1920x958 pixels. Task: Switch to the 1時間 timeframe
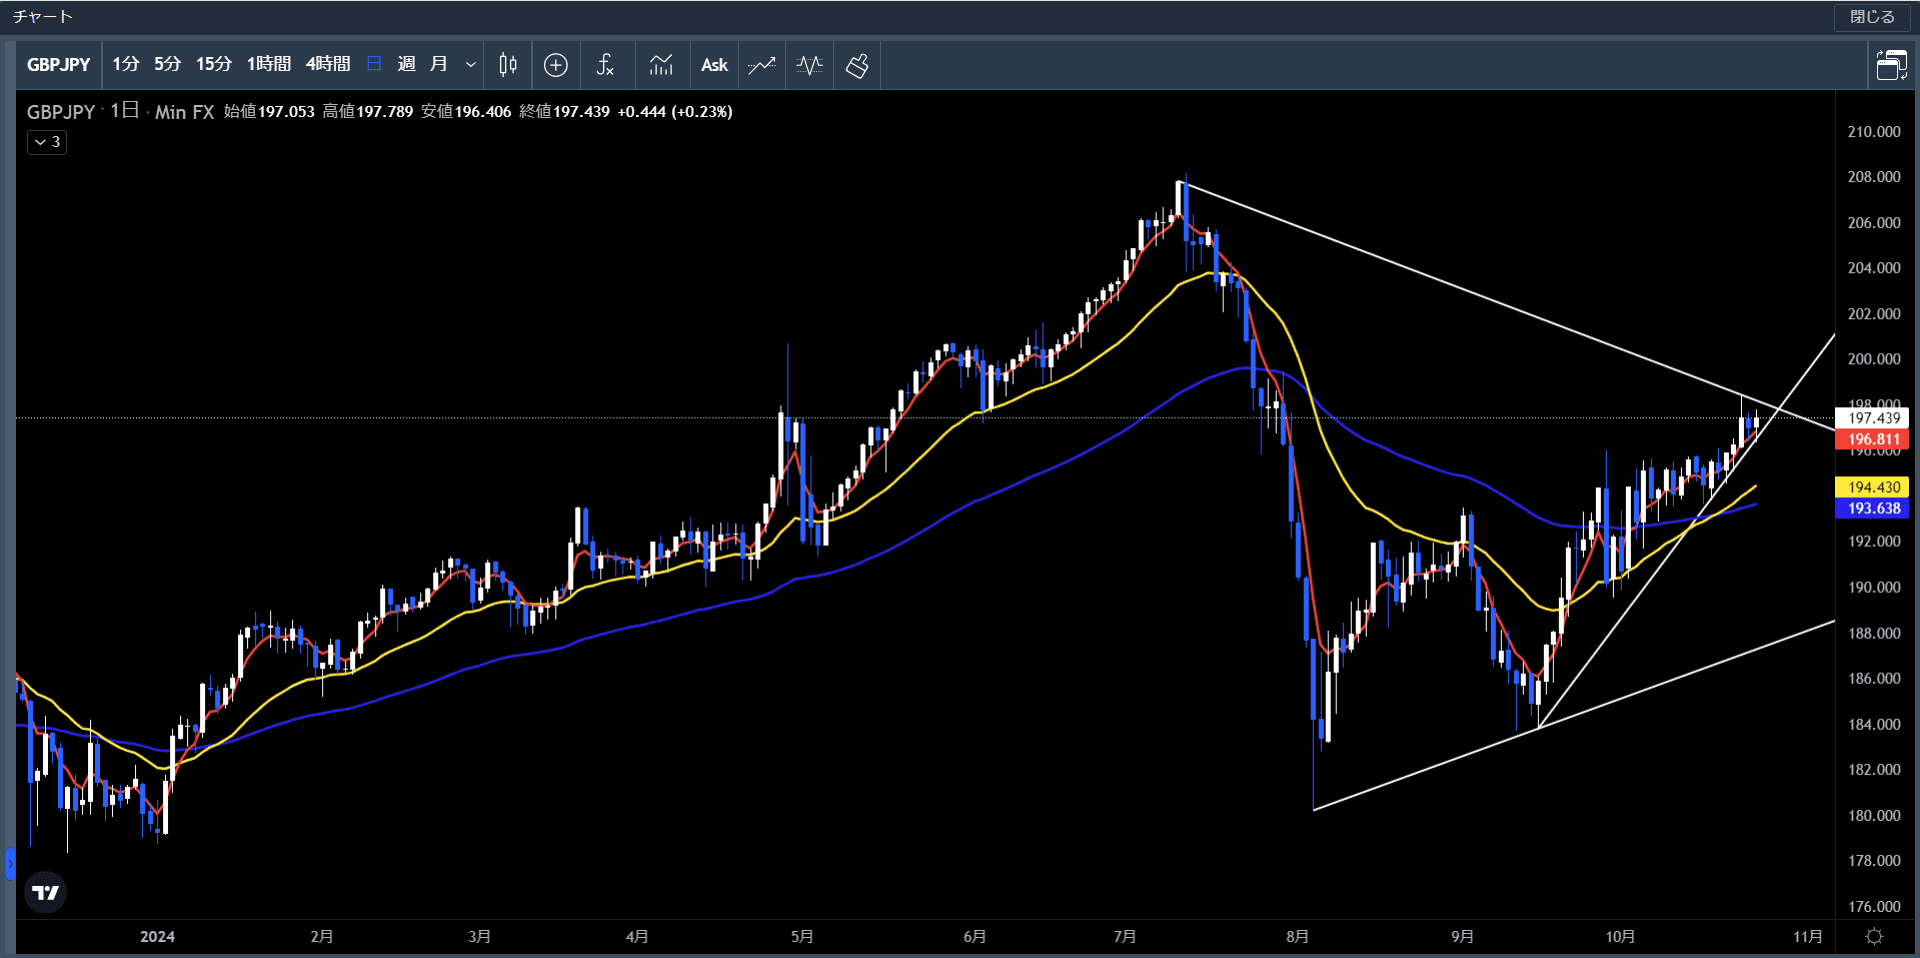tap(268, 65)
